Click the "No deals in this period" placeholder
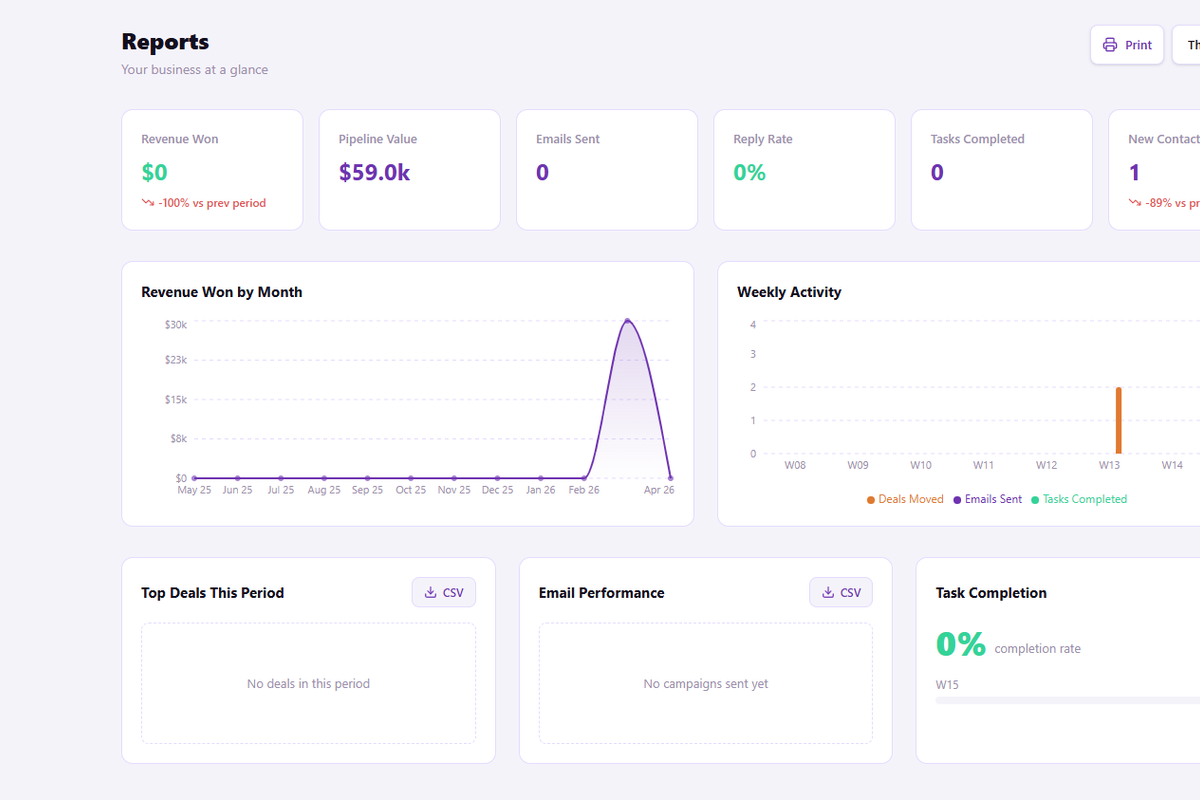1200x800 pixels. (308, 684)
